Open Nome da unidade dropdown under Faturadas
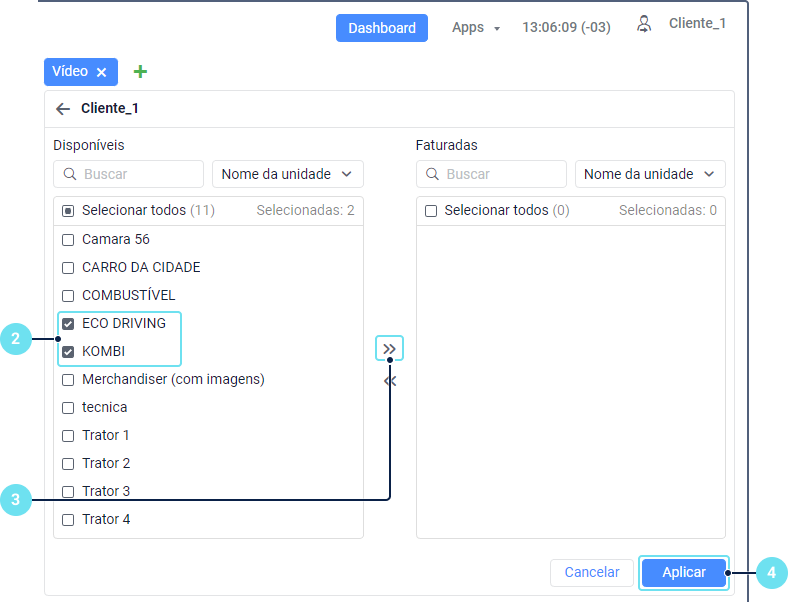Image resolution: width=788 pixels, height=602 pixels. coord(650,174)
